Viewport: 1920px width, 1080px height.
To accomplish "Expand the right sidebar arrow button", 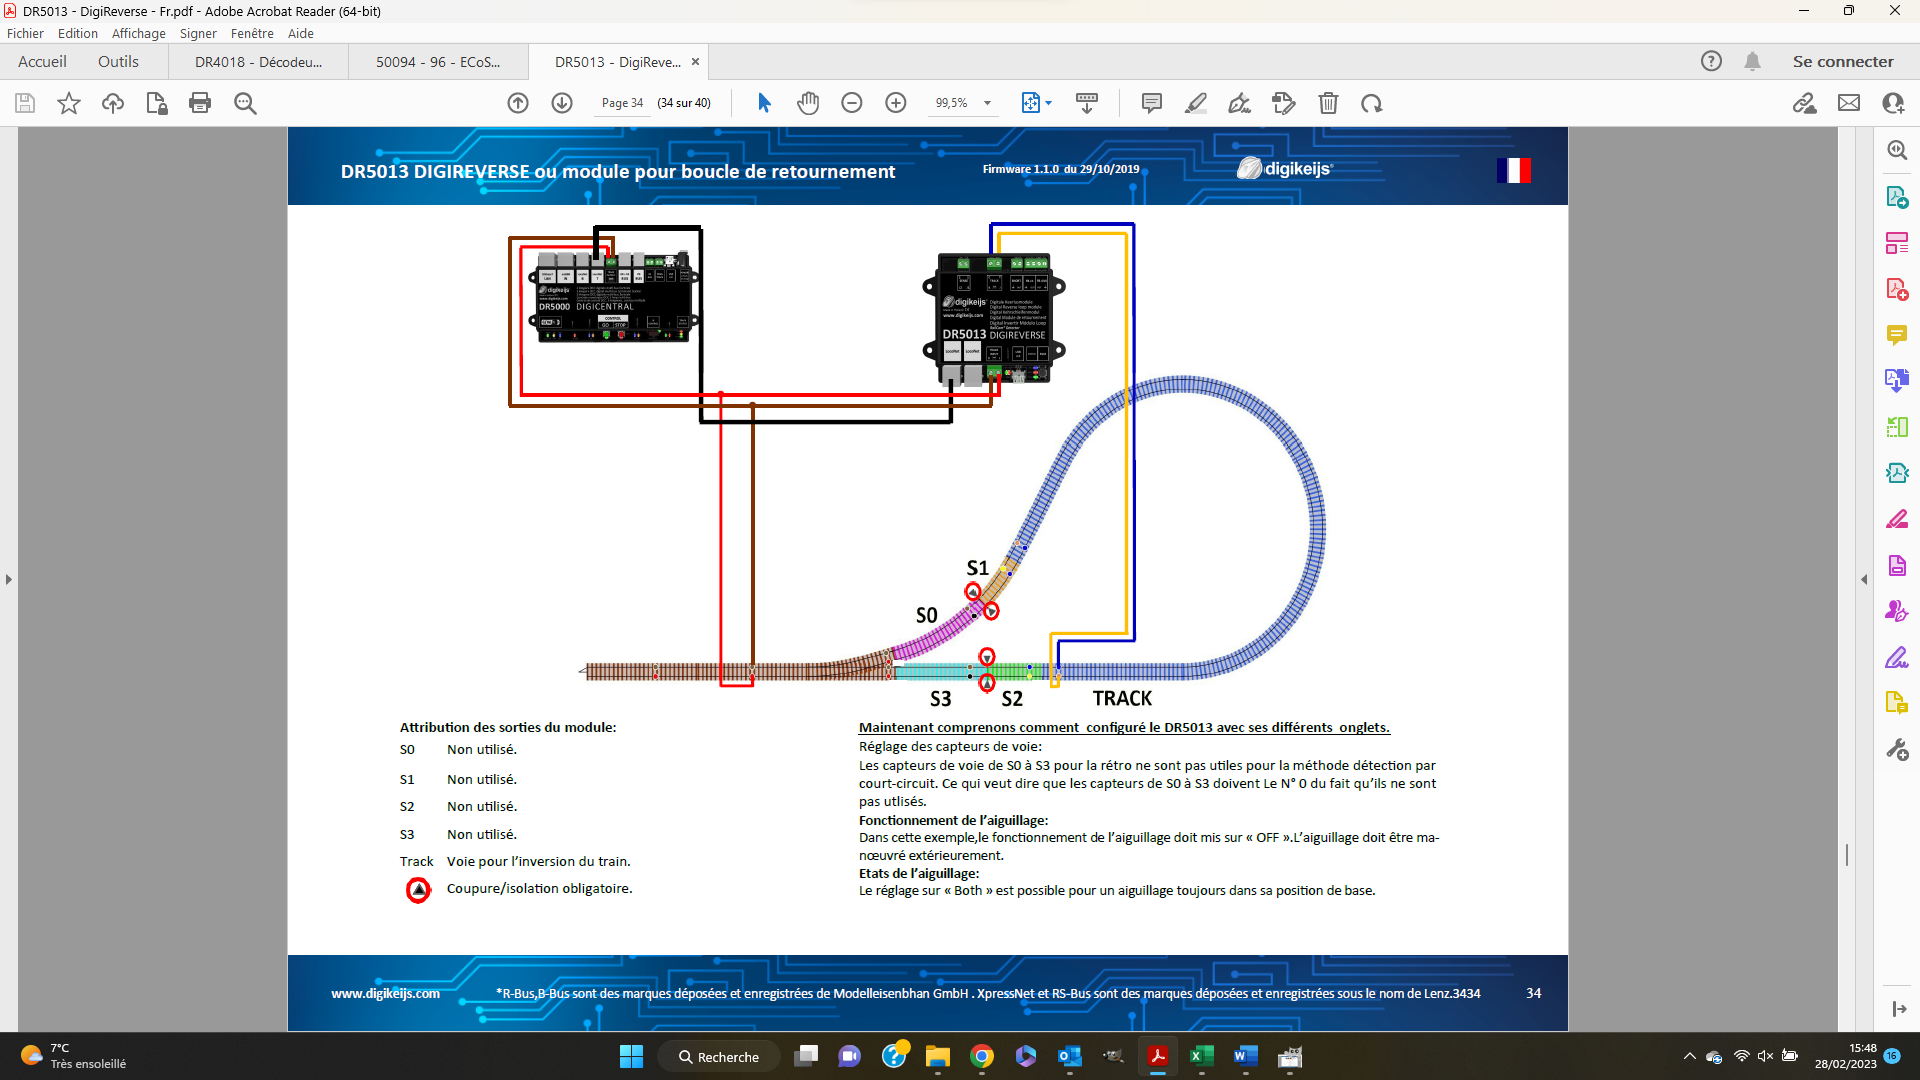I will [1899, 1009].
